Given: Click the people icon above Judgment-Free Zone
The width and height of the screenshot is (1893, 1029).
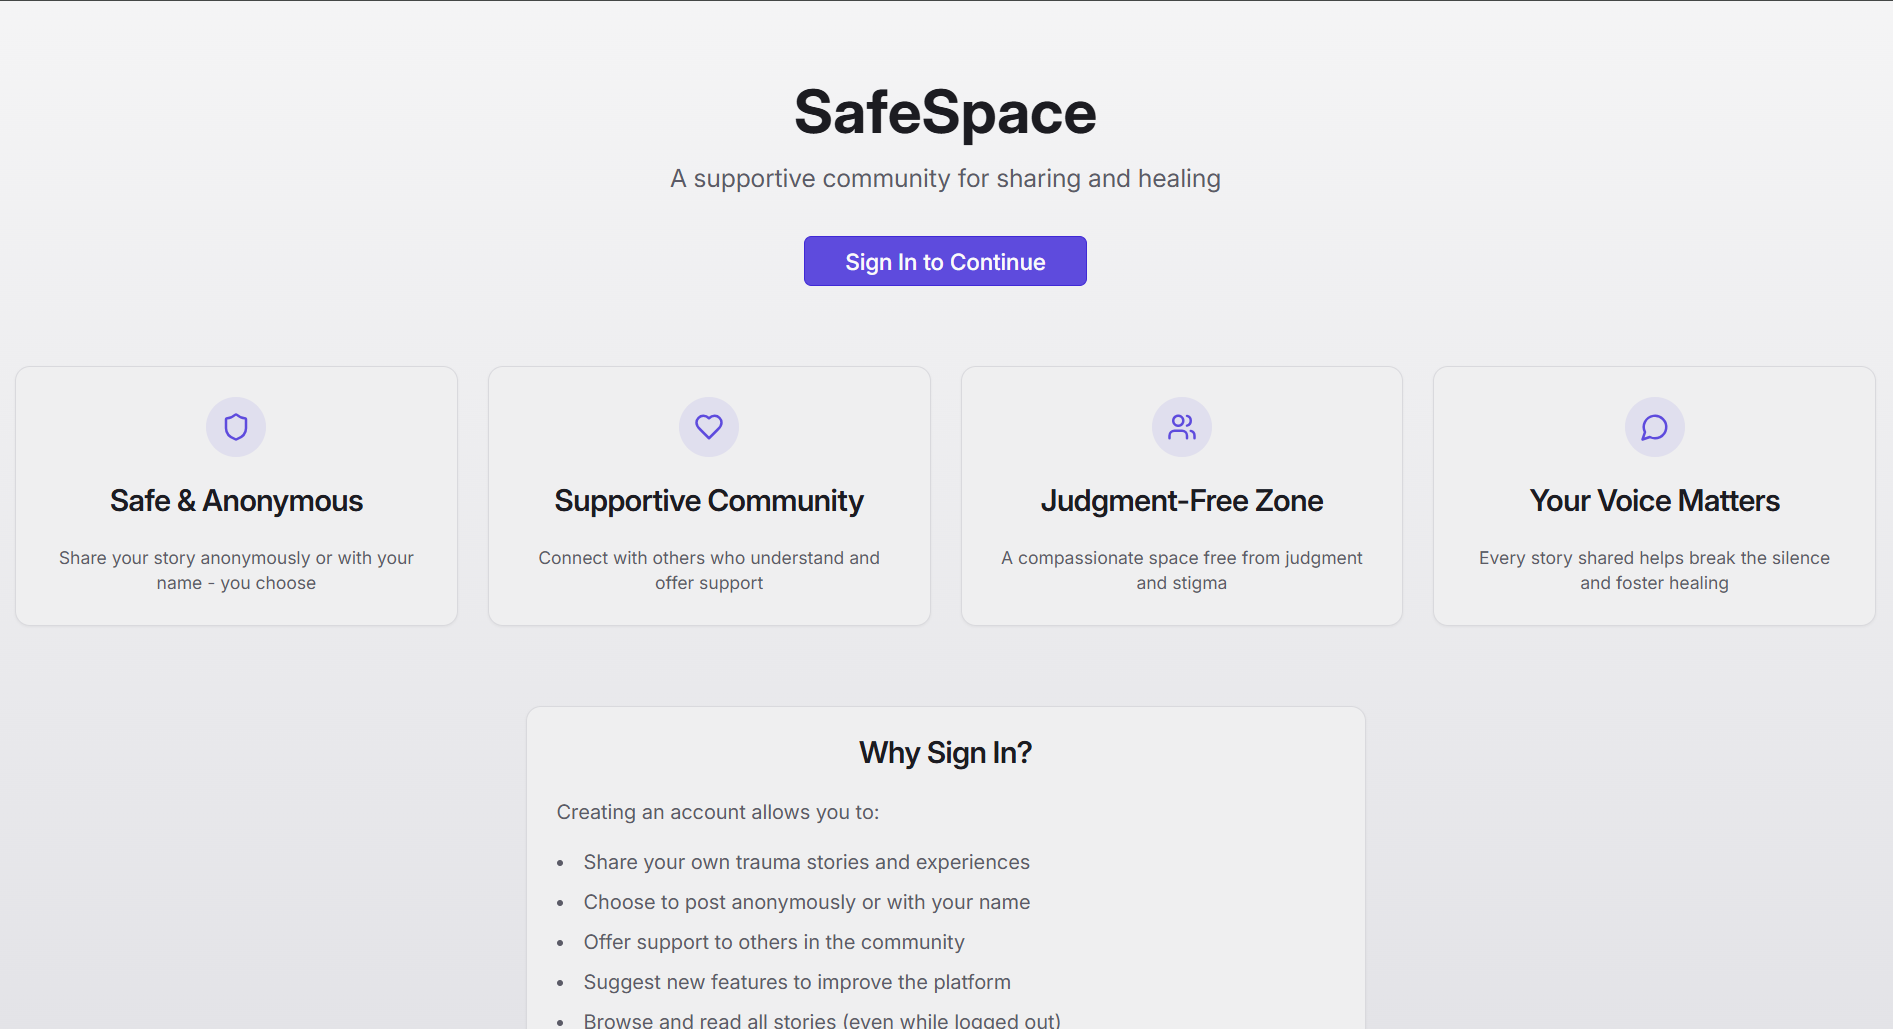Looking at the screenshot, I should (1181, 427).
